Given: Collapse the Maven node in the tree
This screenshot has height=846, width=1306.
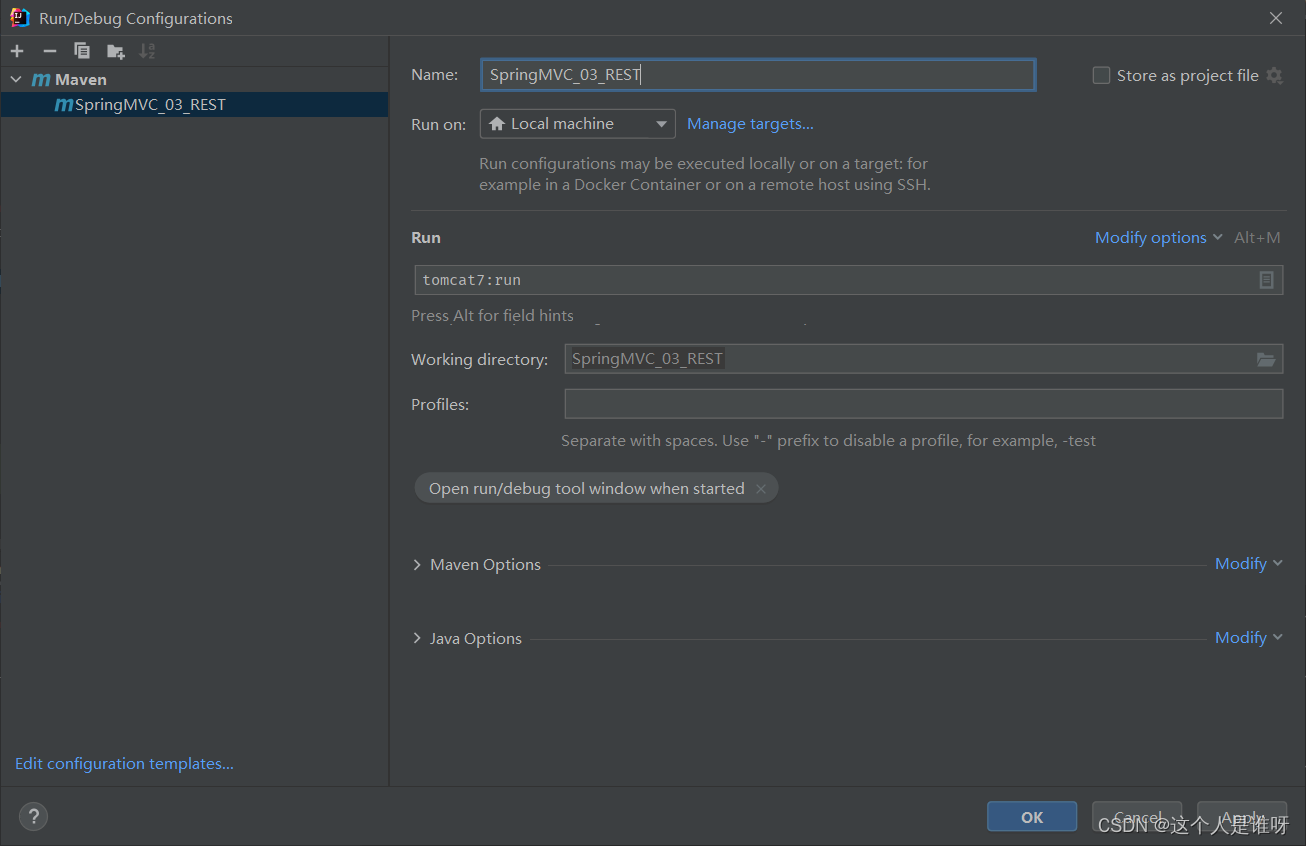Looking at the screenshot, I should click(x=16, y=80).
